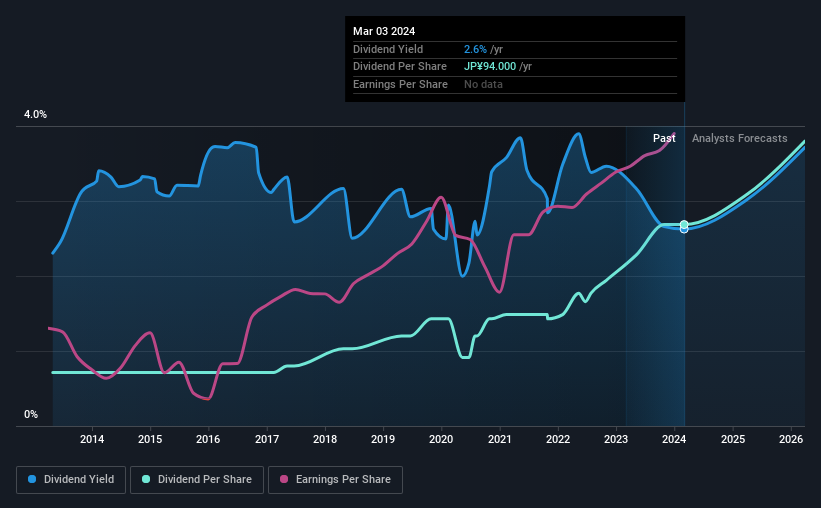The width and height of the screenshot is (821, 508).
Task: Click the Earnings Per Share tooltip row label
Action: tap(400, 84)
